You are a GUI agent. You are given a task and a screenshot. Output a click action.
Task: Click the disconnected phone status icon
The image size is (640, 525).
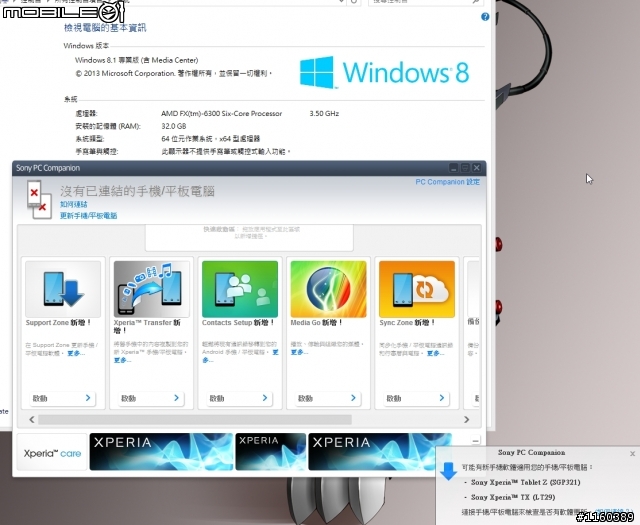(x=39, y=200)
